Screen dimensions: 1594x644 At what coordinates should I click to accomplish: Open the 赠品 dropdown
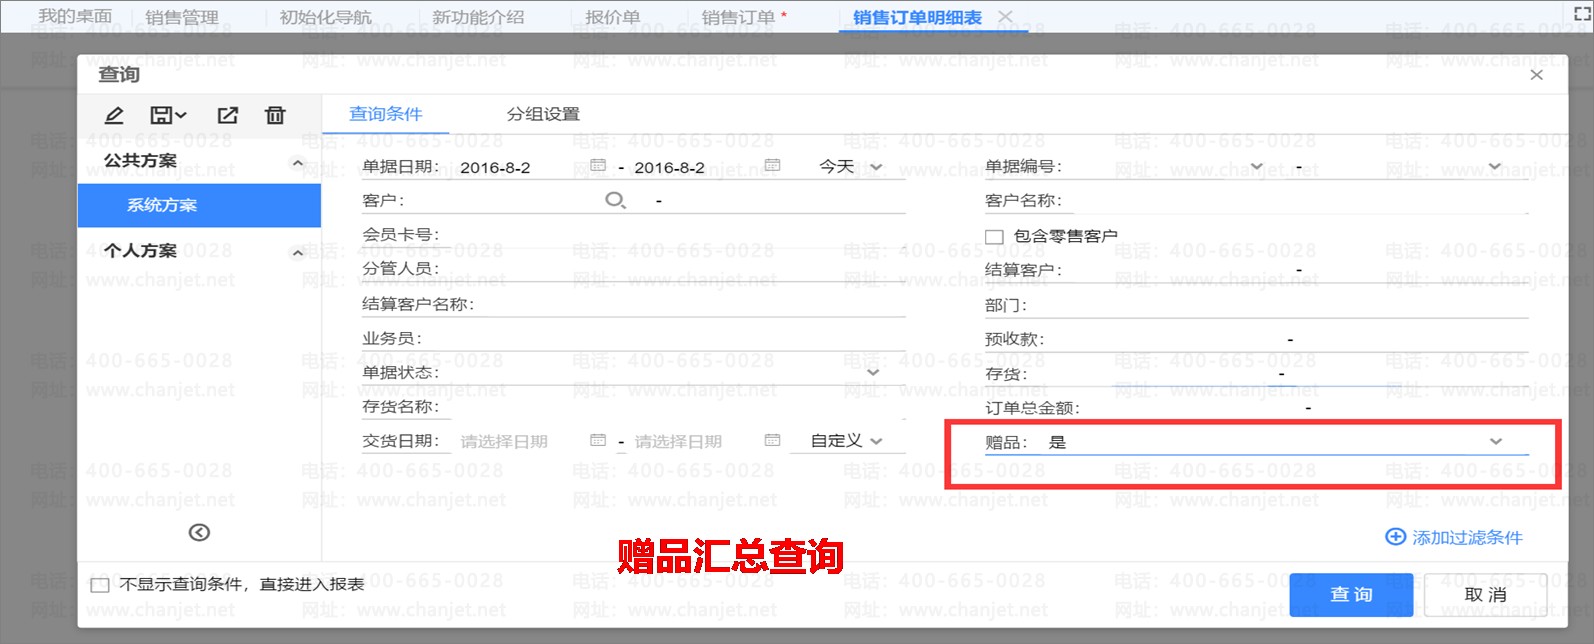(1496, 442)
